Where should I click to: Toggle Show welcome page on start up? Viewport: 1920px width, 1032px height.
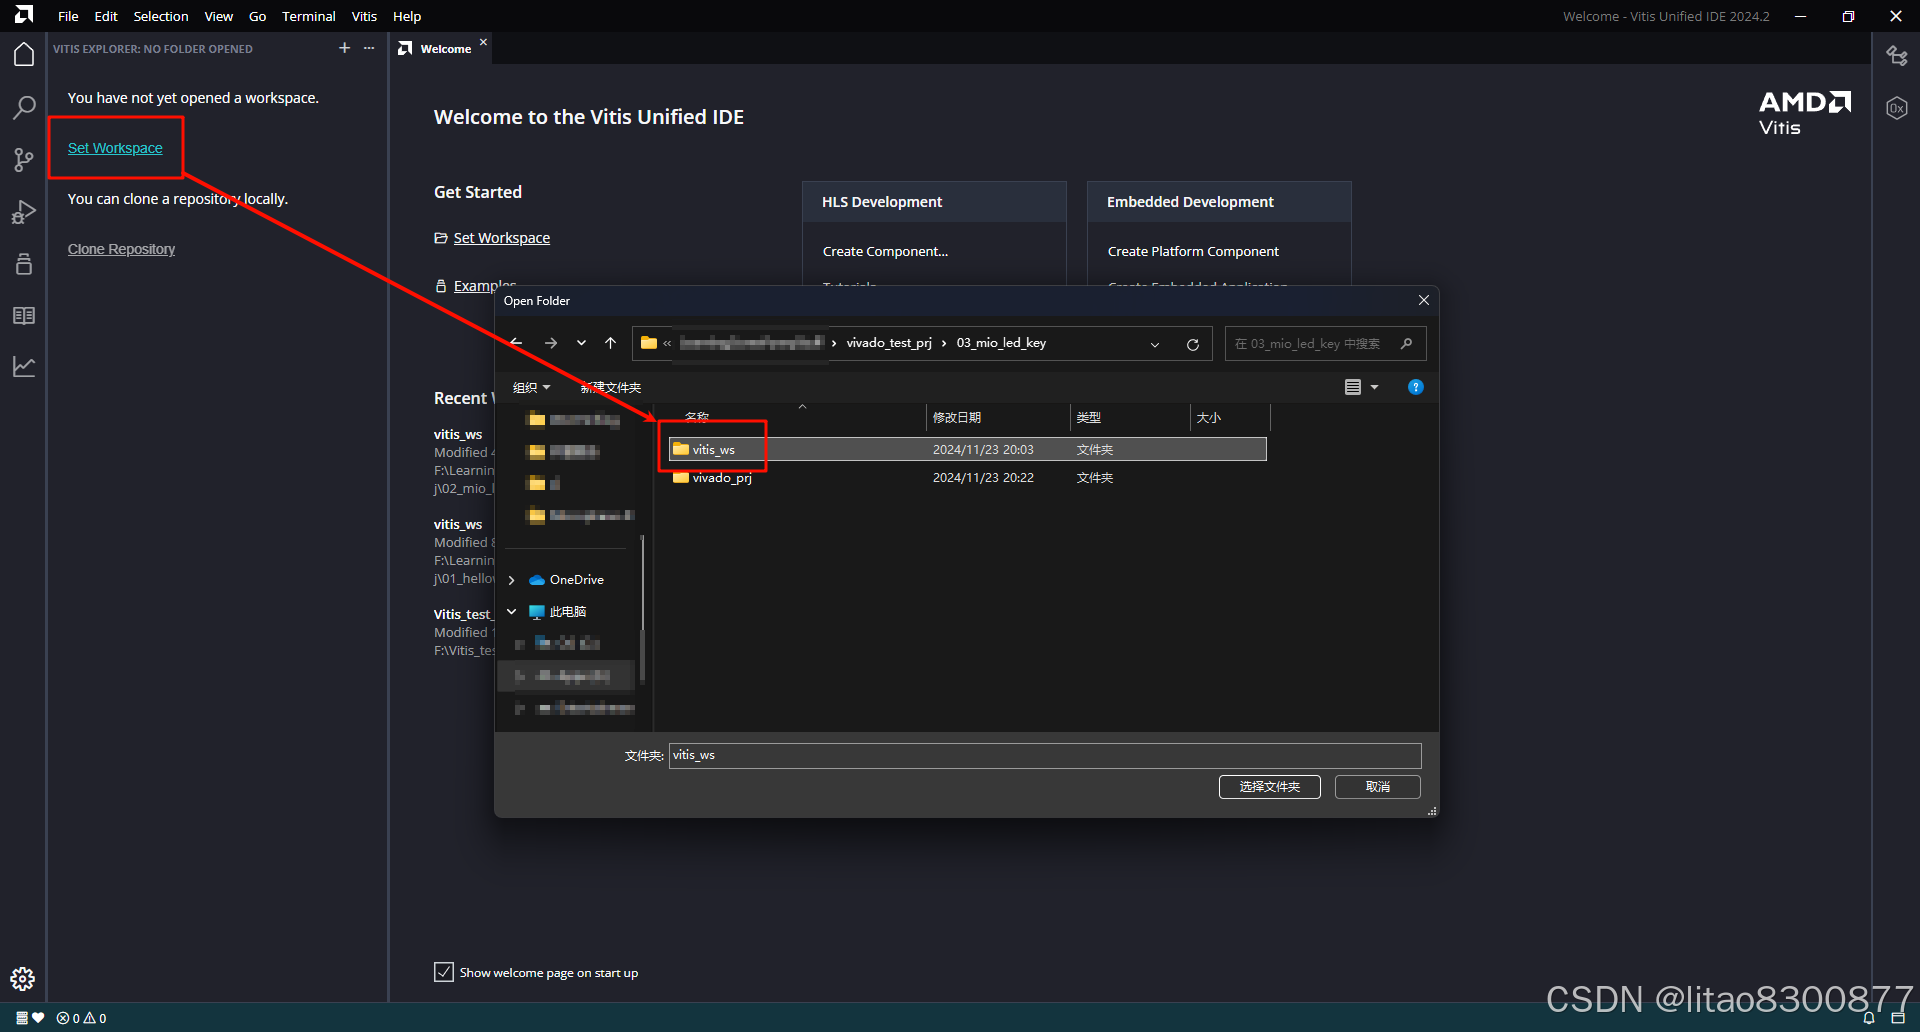(444, 972)
